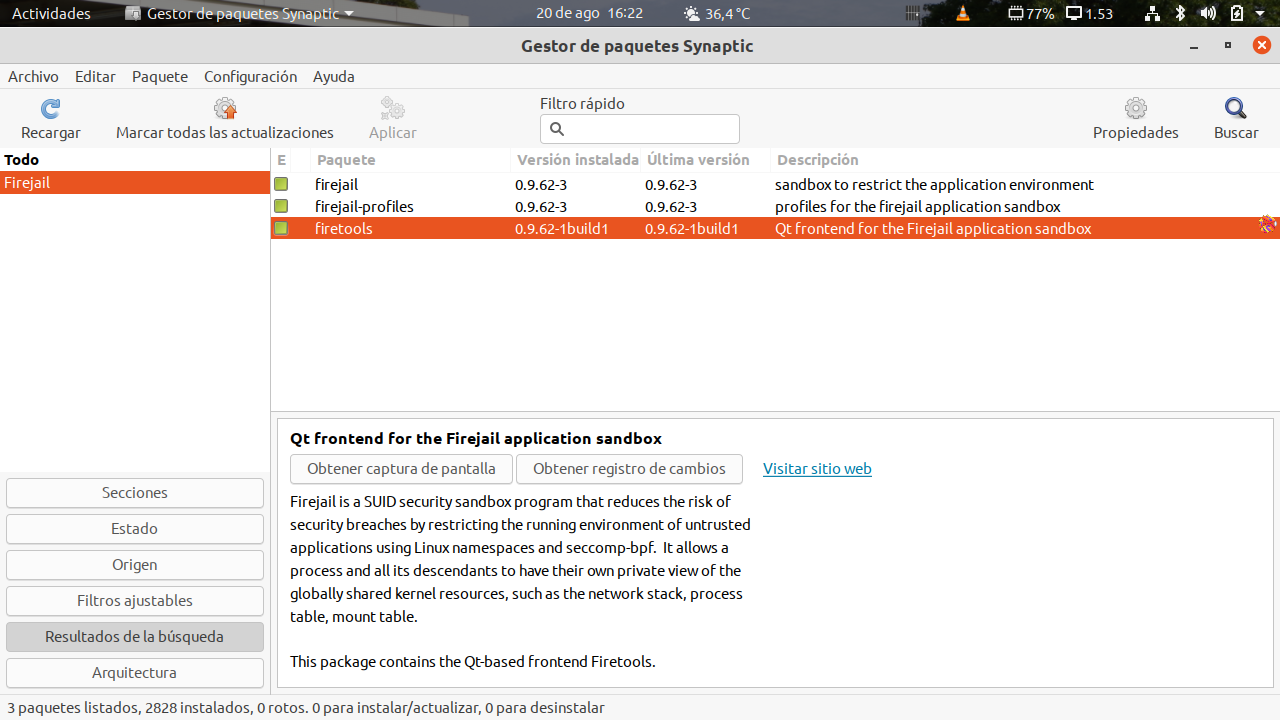Click the clock showing 20 de ago 16:22
Viewport: 1280px width, 720px height.
[x=589, y=14]
